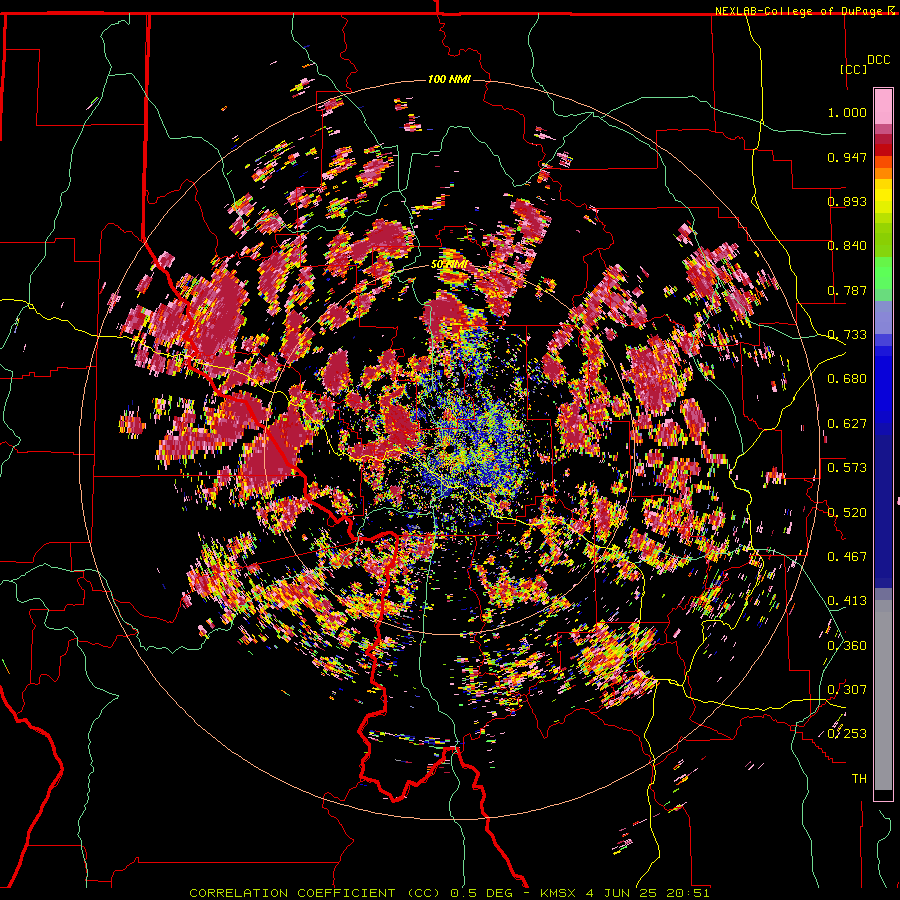900x900 pixels.
Task: Click the 1.000 legend value
Action: tap(847, 112)
